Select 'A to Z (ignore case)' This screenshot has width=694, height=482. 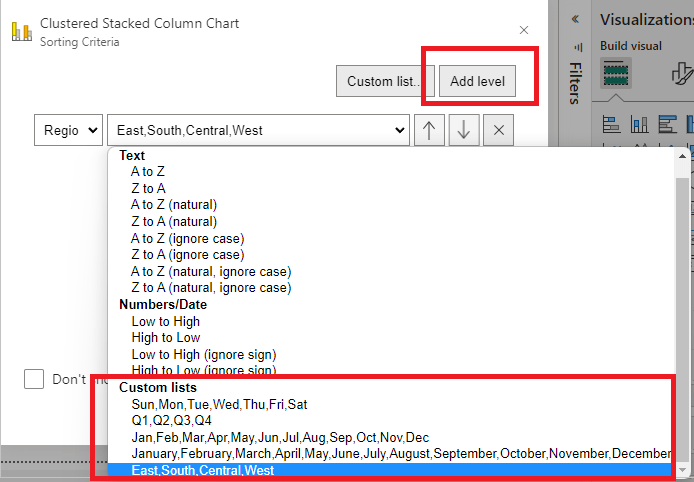pos(188,239)
